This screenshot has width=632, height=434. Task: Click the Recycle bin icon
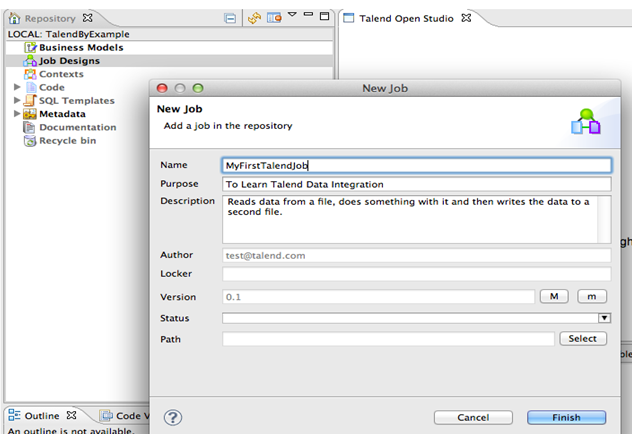[30, 141]
